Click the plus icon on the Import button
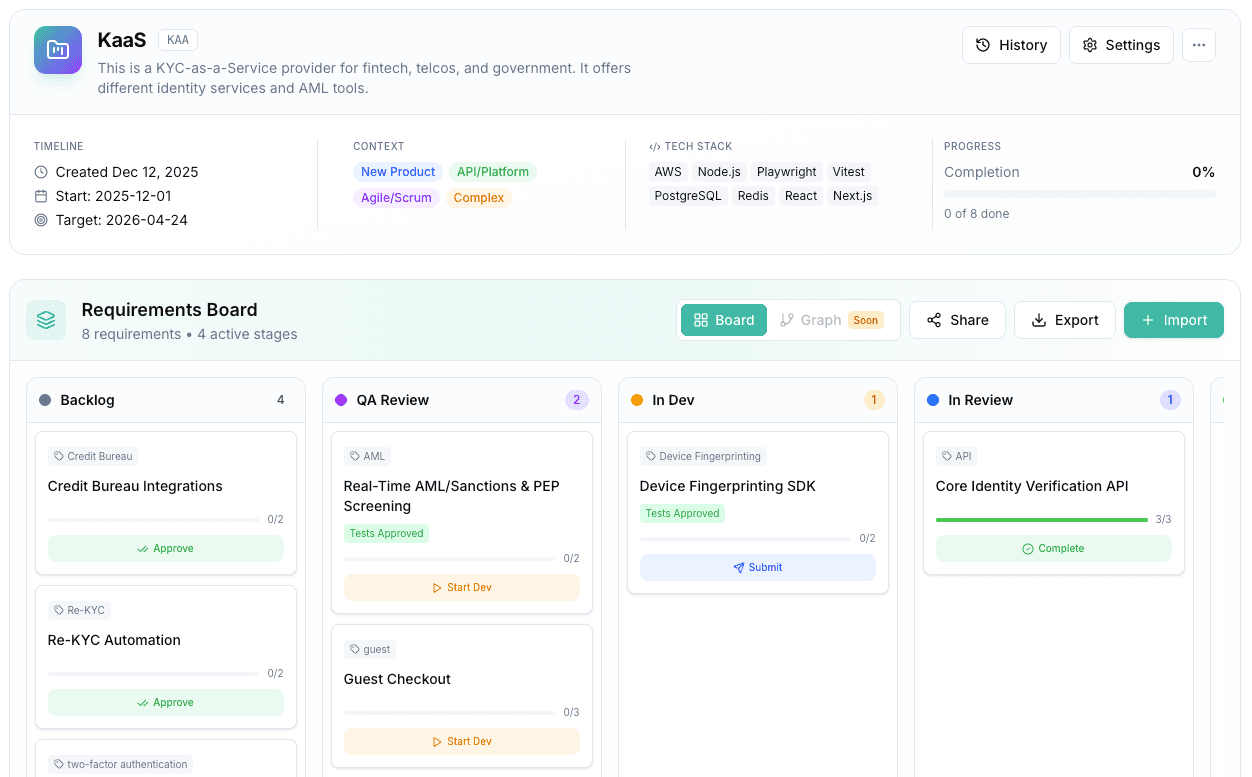This screenshot has height=777, width=1252. coord(1147,320)
